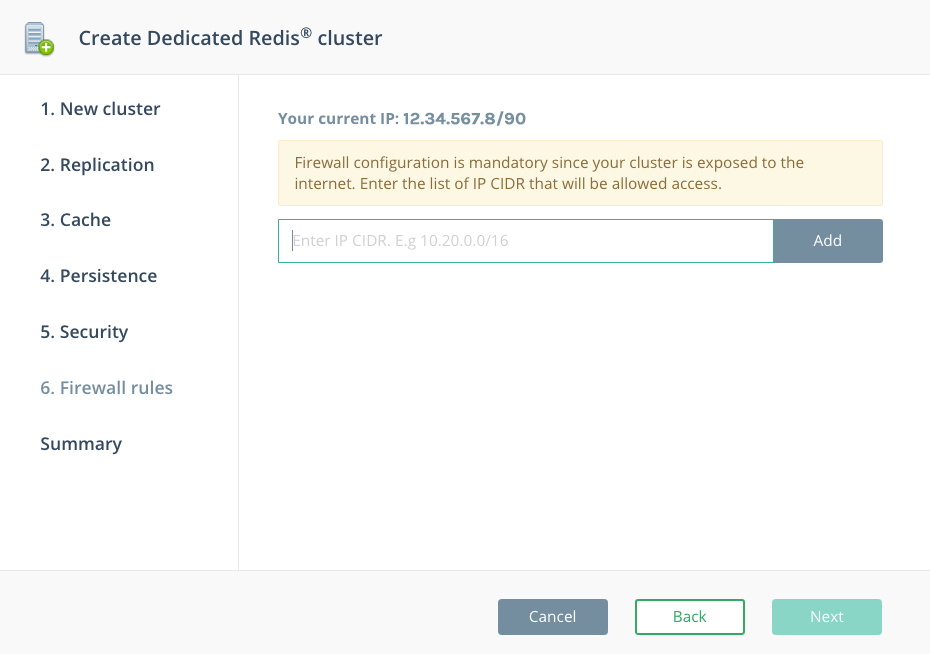Click the Next button
The height and width of the screenshot is (654, 930).
click(827, 617)
